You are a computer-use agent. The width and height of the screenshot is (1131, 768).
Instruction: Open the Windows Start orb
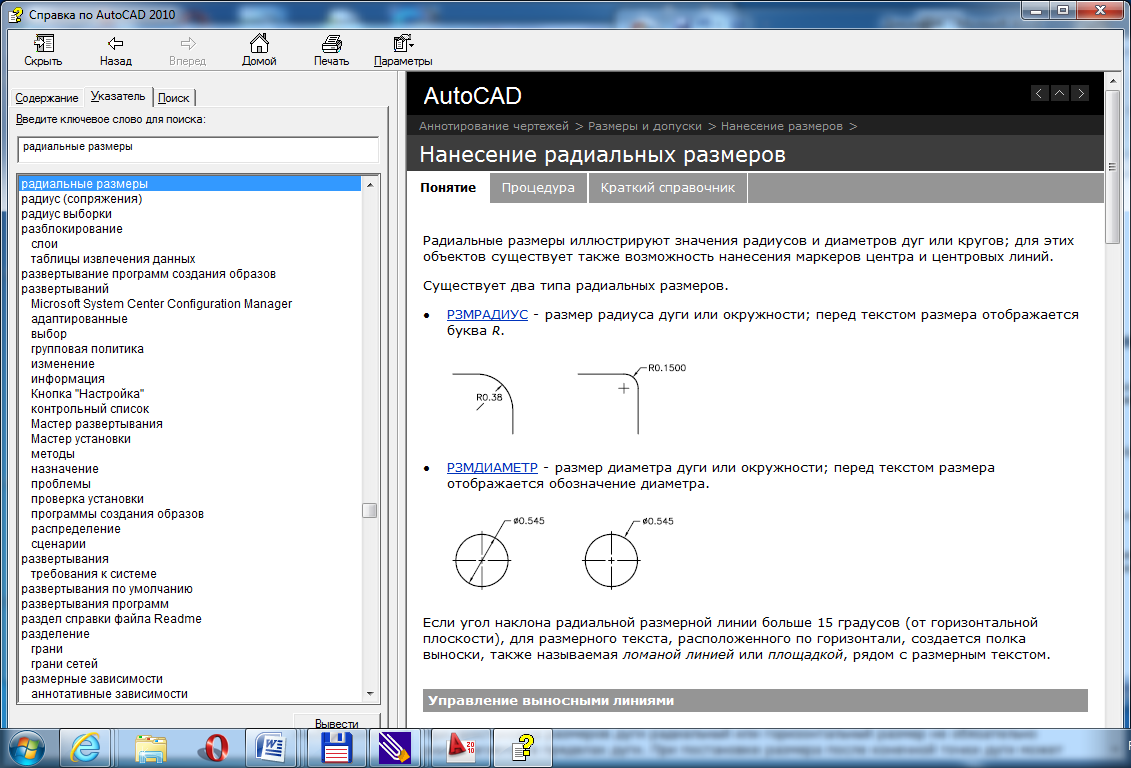point(27,749)
